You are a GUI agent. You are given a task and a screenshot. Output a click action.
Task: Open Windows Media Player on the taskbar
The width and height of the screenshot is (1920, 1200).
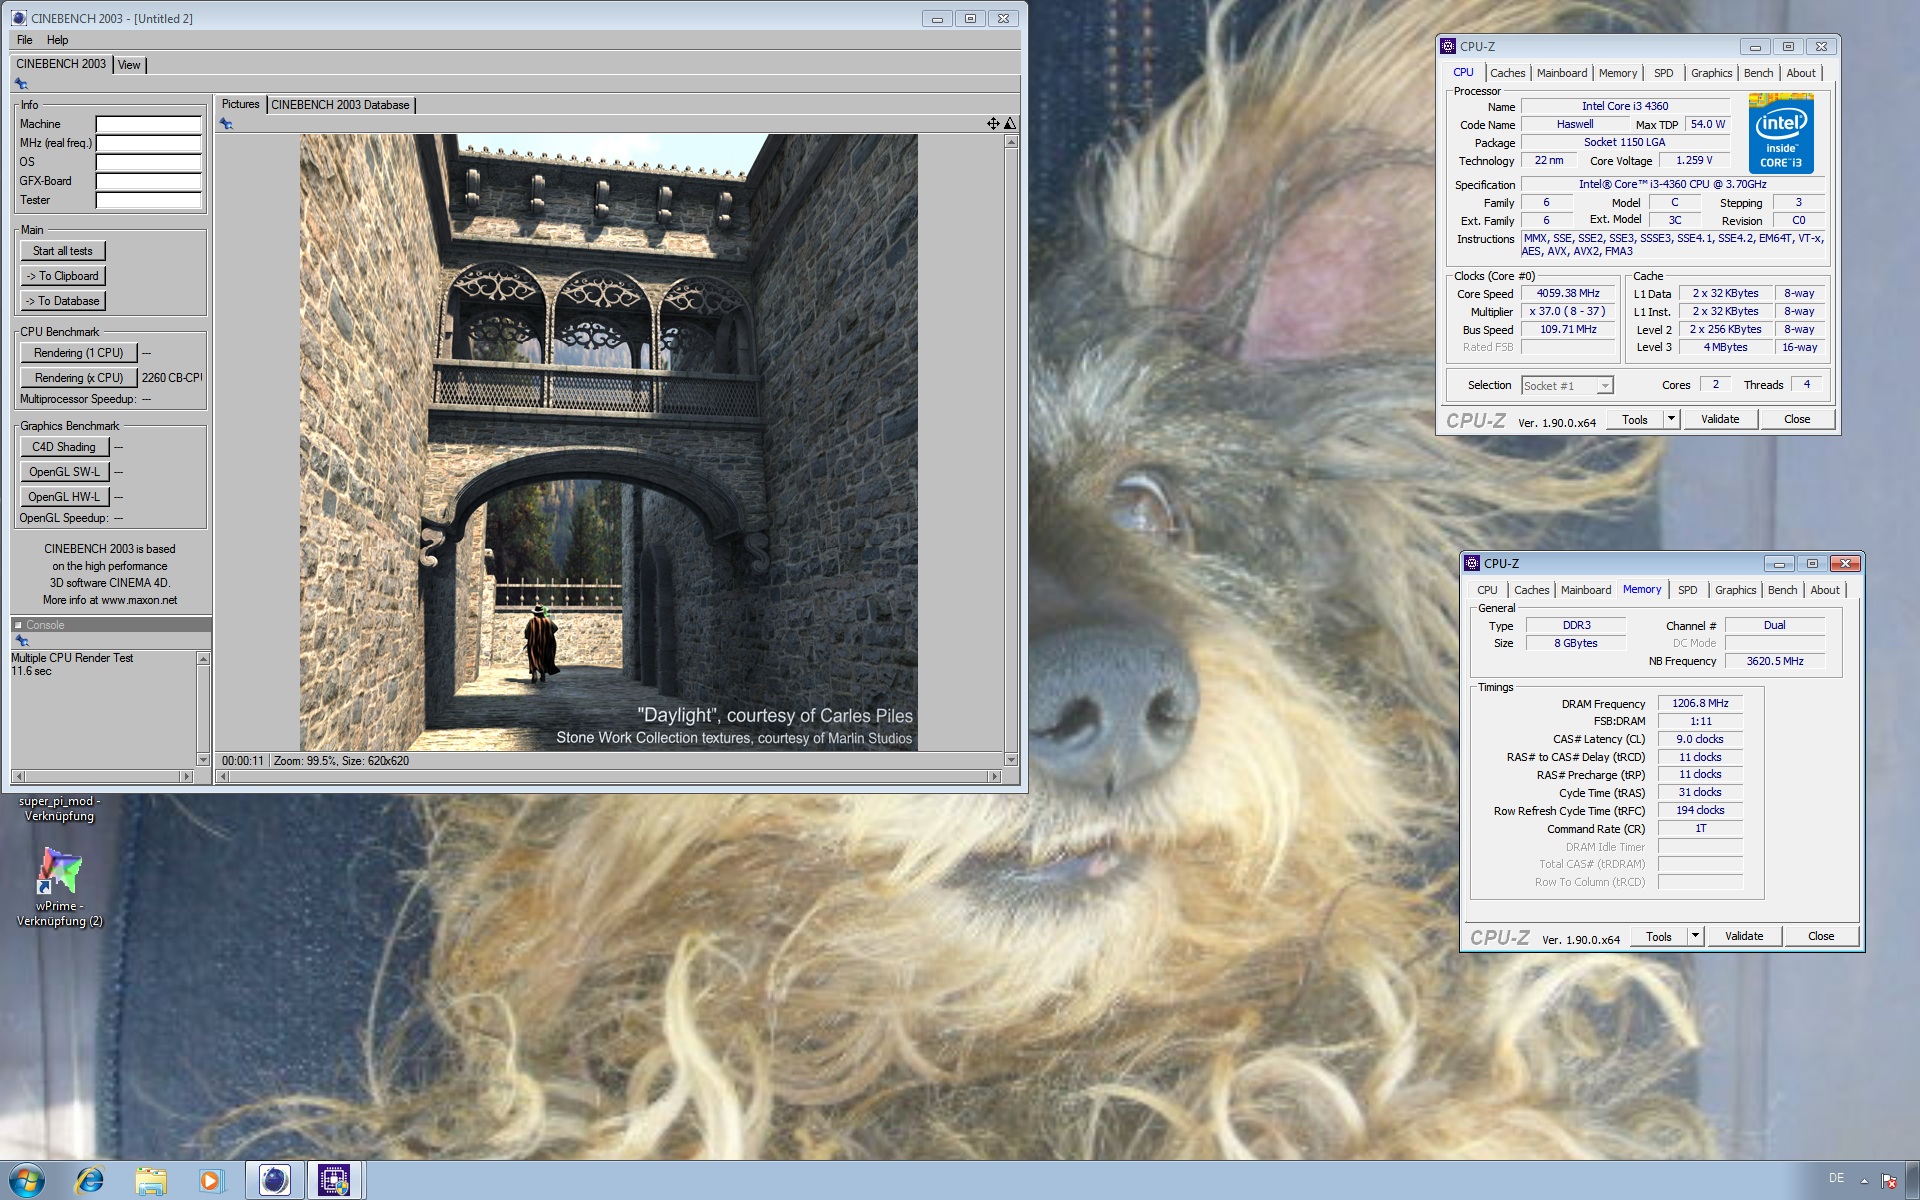[x=211, y=1181]
